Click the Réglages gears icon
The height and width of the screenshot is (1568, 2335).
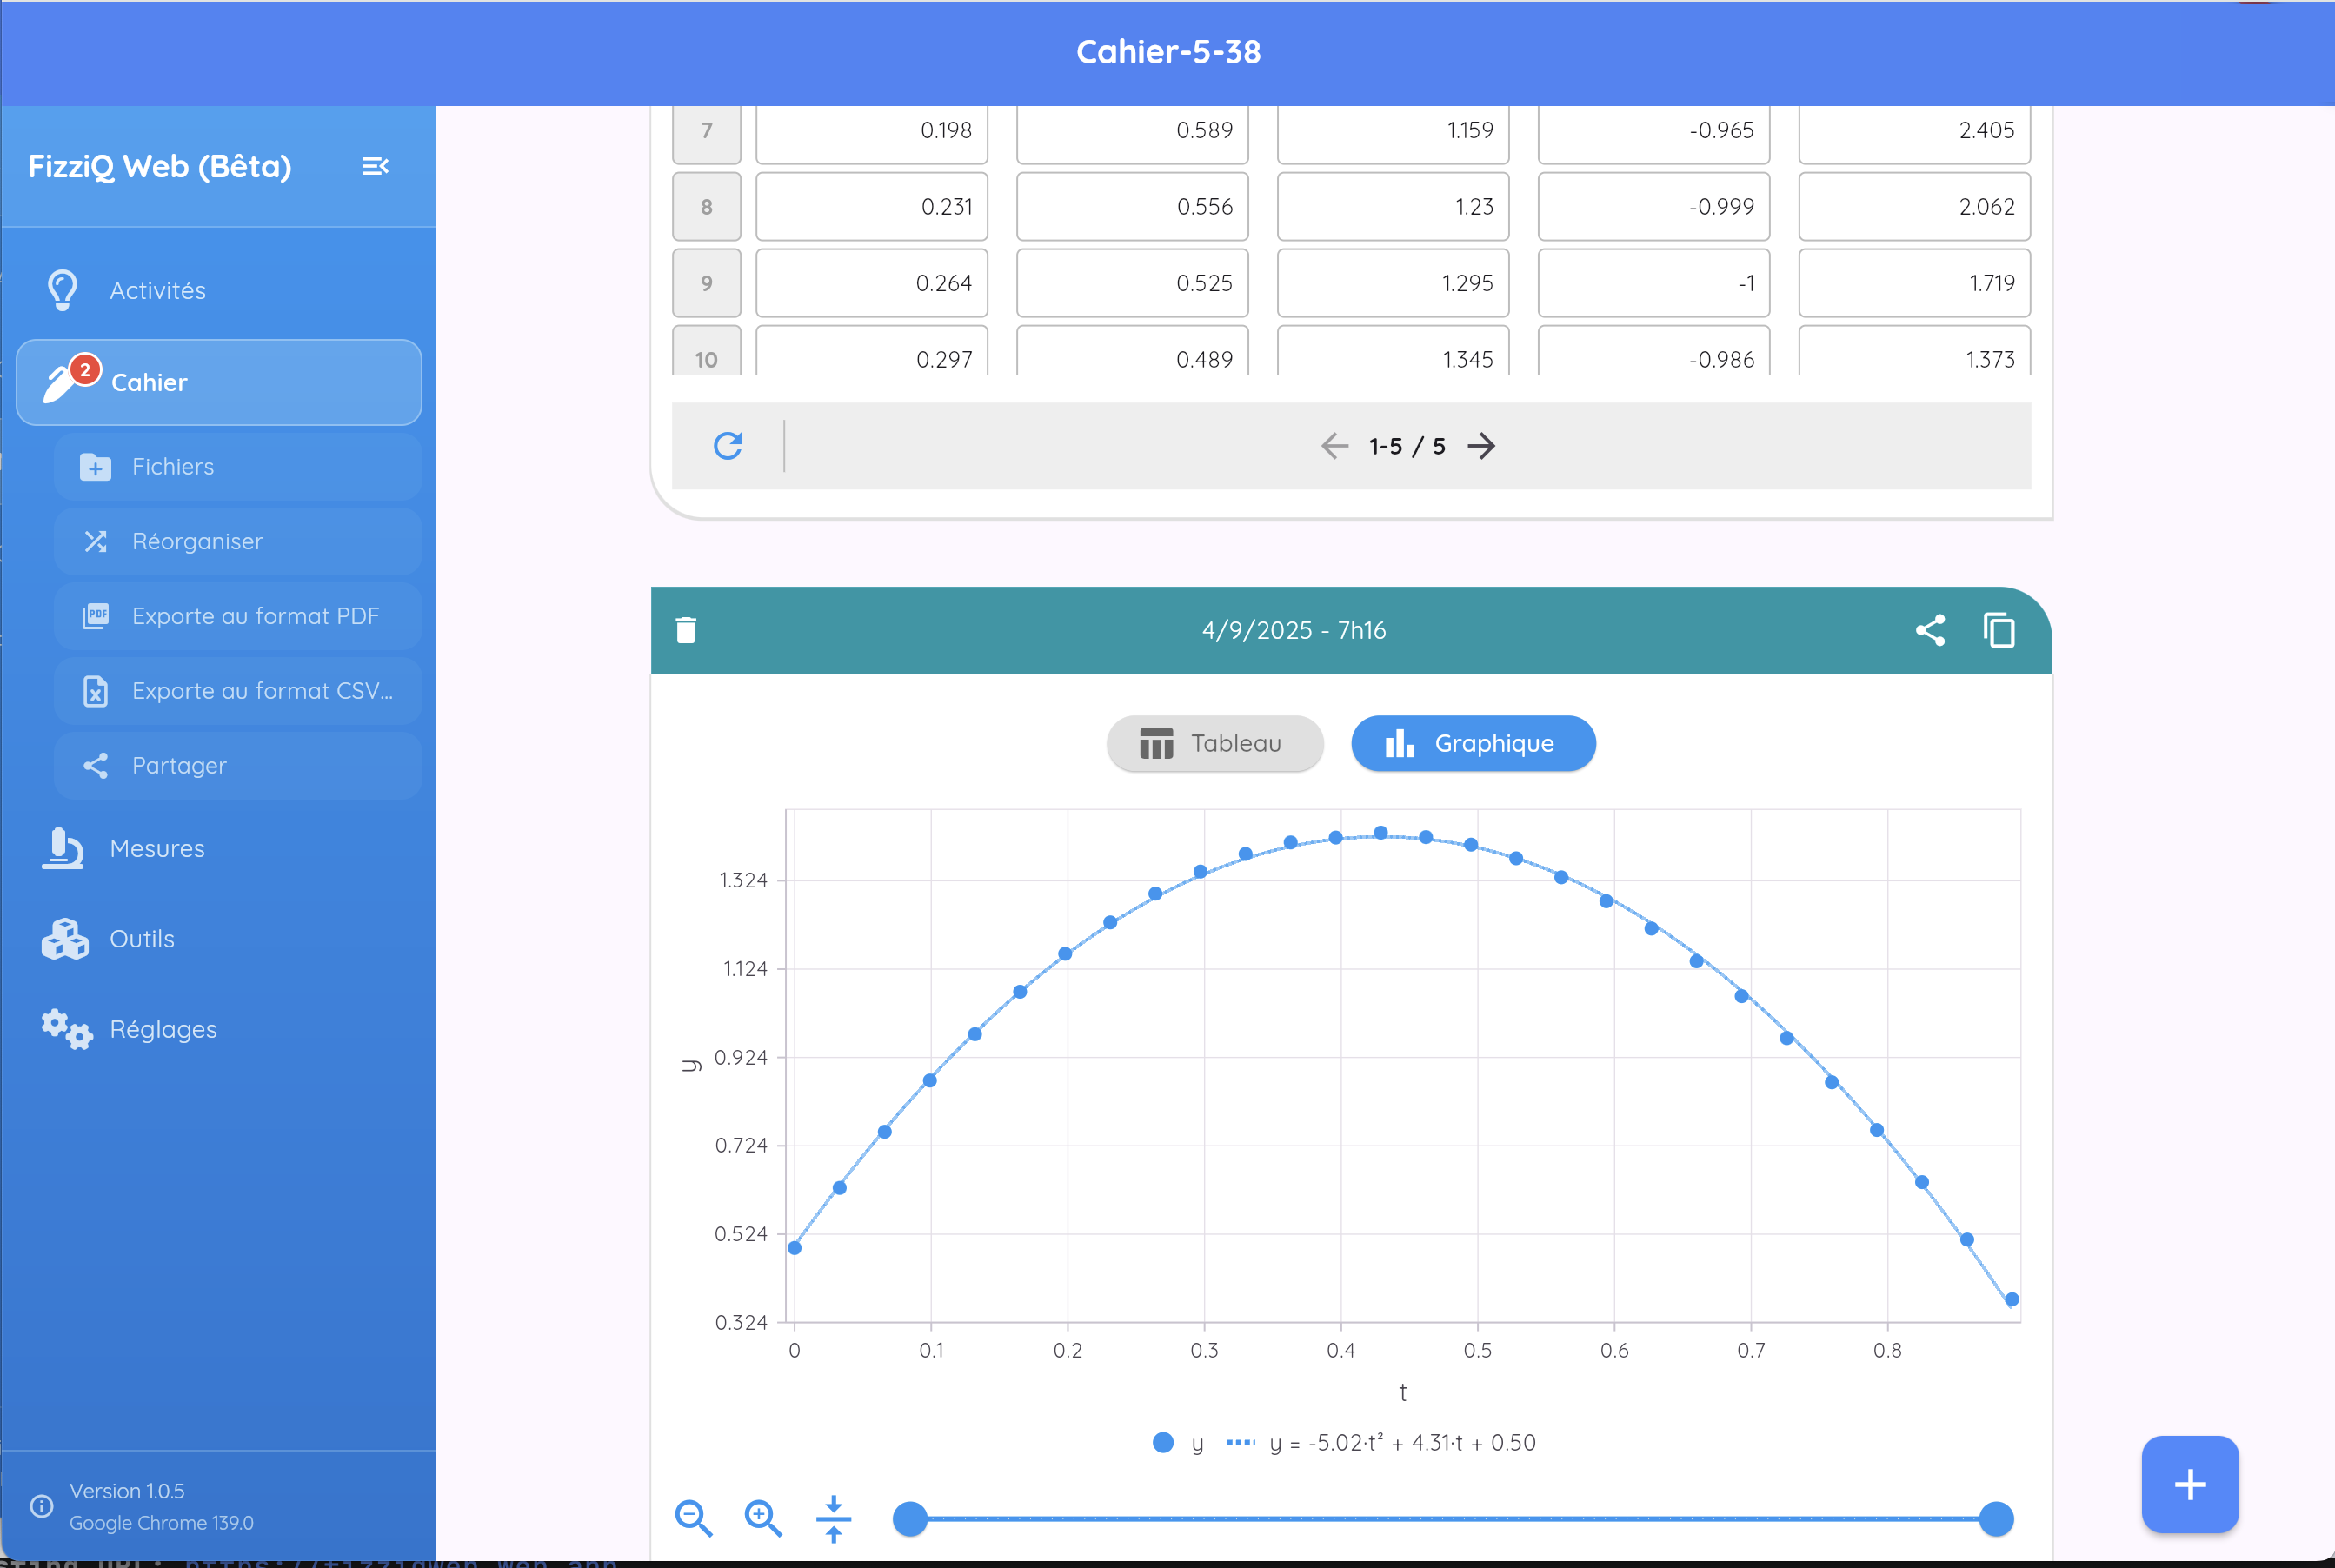[66, 1029]
